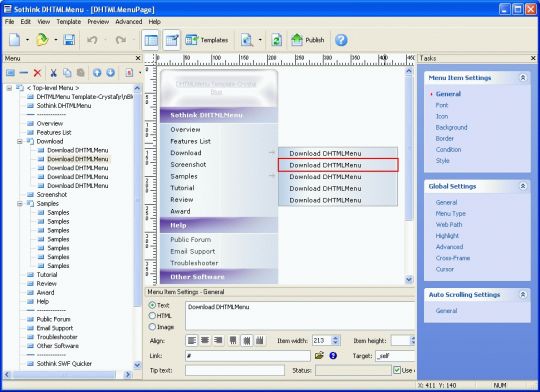
Task: Open the New document dropdown arrow
Action: [27, 40]
